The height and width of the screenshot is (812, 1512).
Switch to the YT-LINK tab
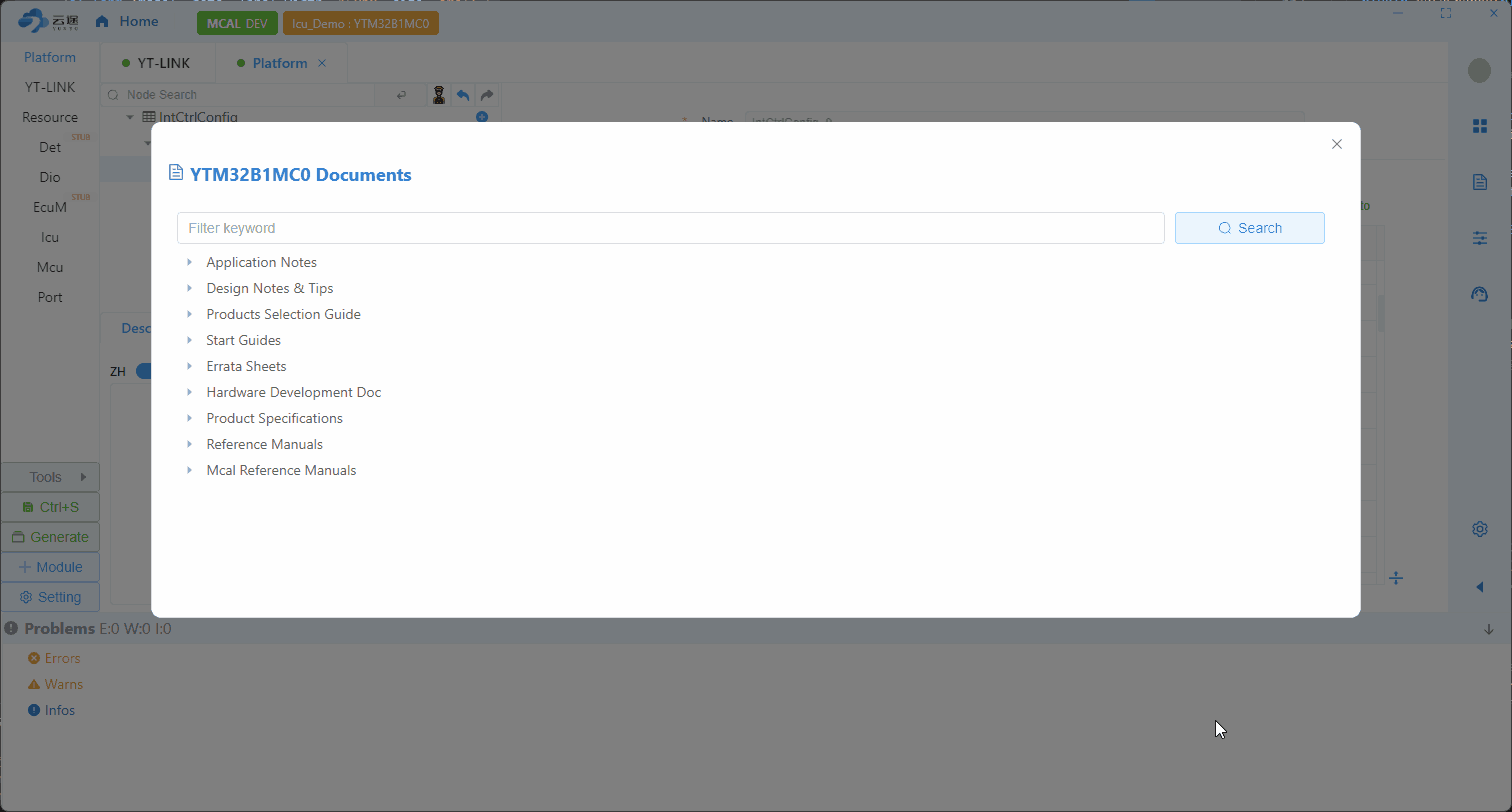(x=156, y=63)
